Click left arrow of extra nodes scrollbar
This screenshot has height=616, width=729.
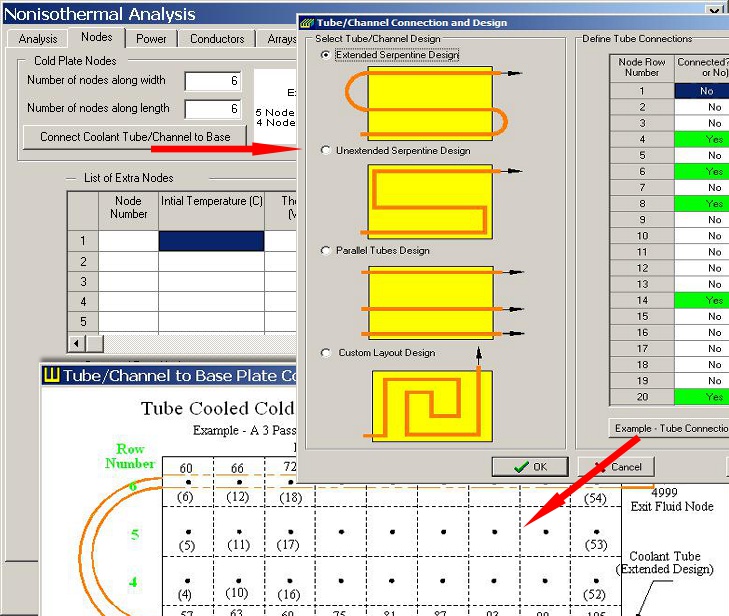click(76, 344)
